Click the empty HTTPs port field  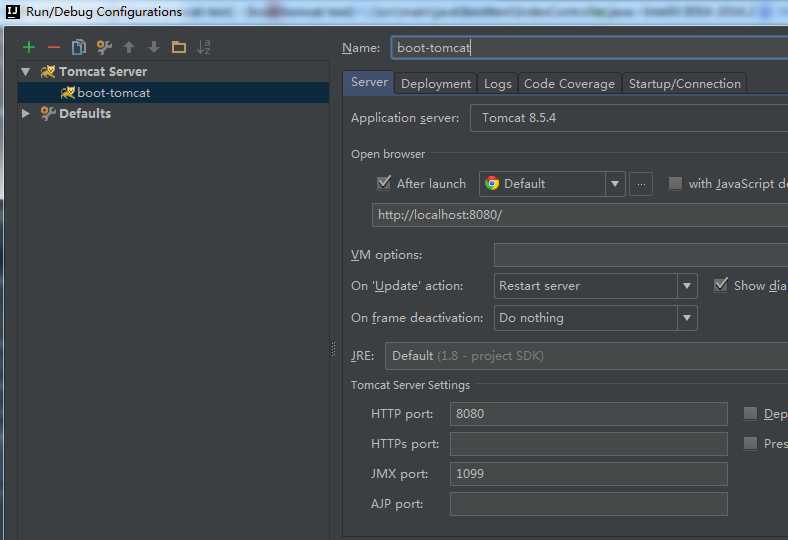588,444
